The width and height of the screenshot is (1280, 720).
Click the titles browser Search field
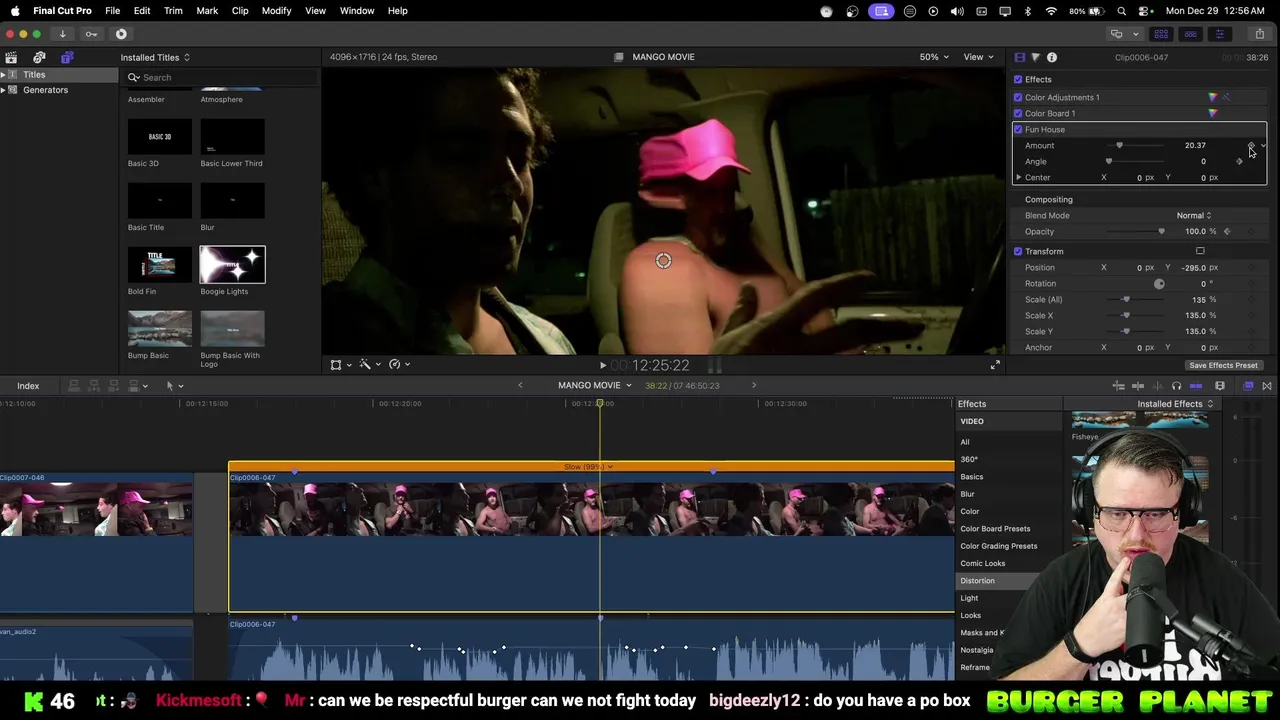pyautogui.click(x=222, y=78)
